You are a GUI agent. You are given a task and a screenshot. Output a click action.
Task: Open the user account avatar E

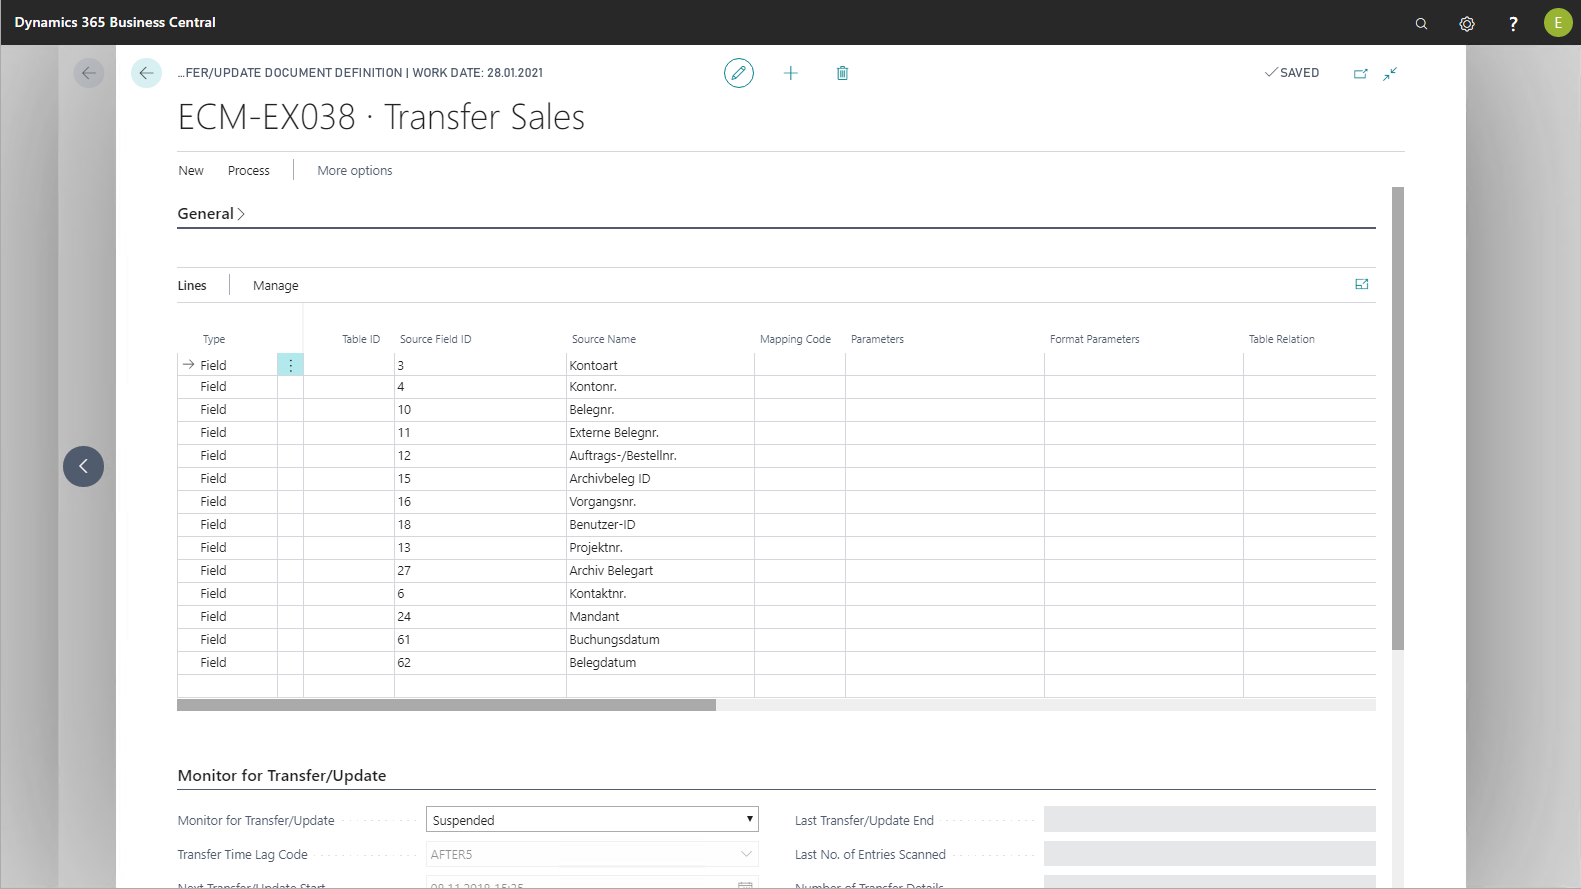(x=1557, y=23)
